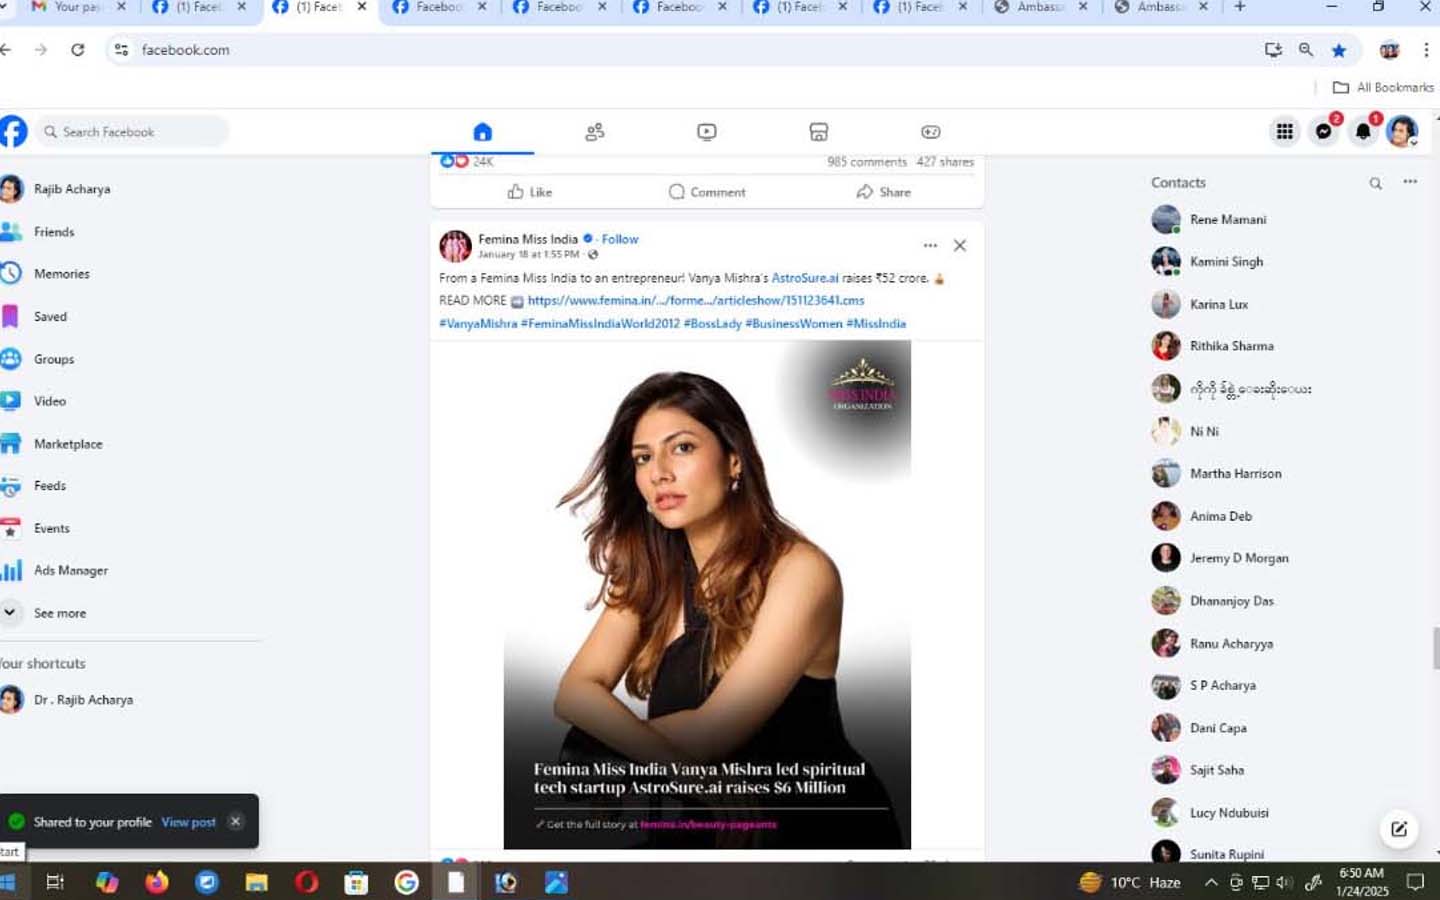Open Memories in left sidebar

pyautogui.click(x=61, y=274)
